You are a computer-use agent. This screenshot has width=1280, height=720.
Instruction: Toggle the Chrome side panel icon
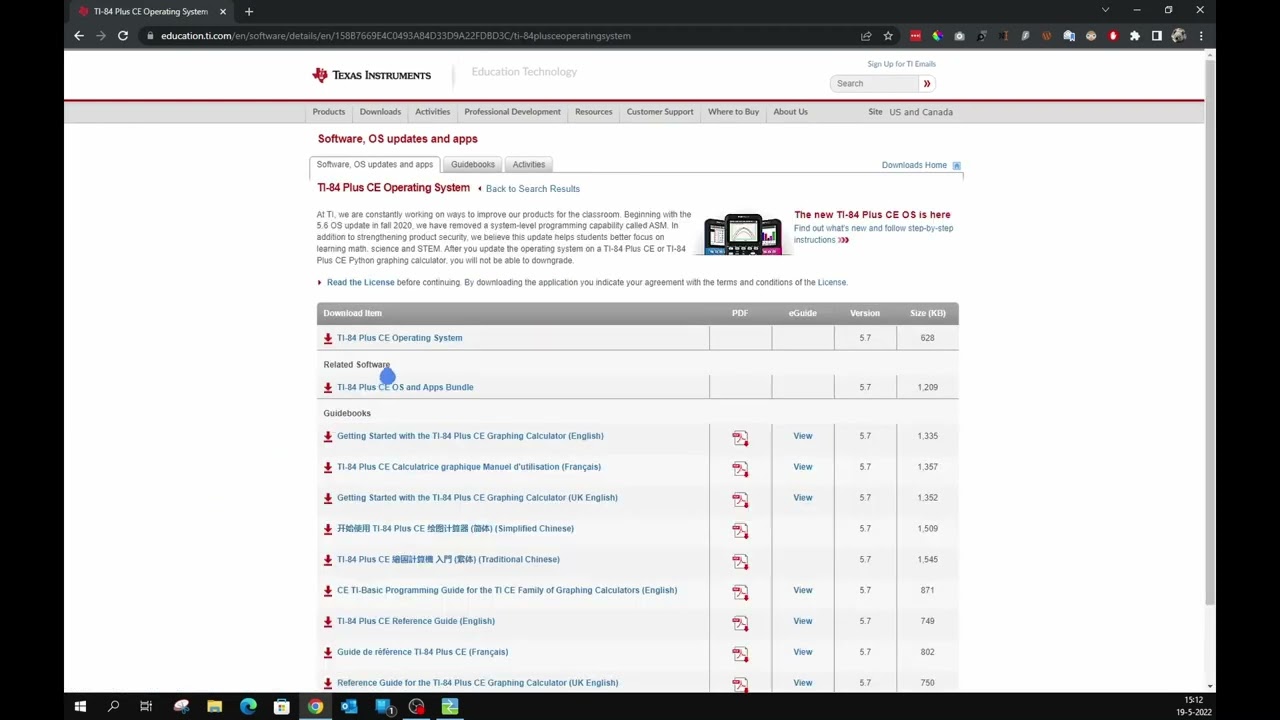point(1157,36)
